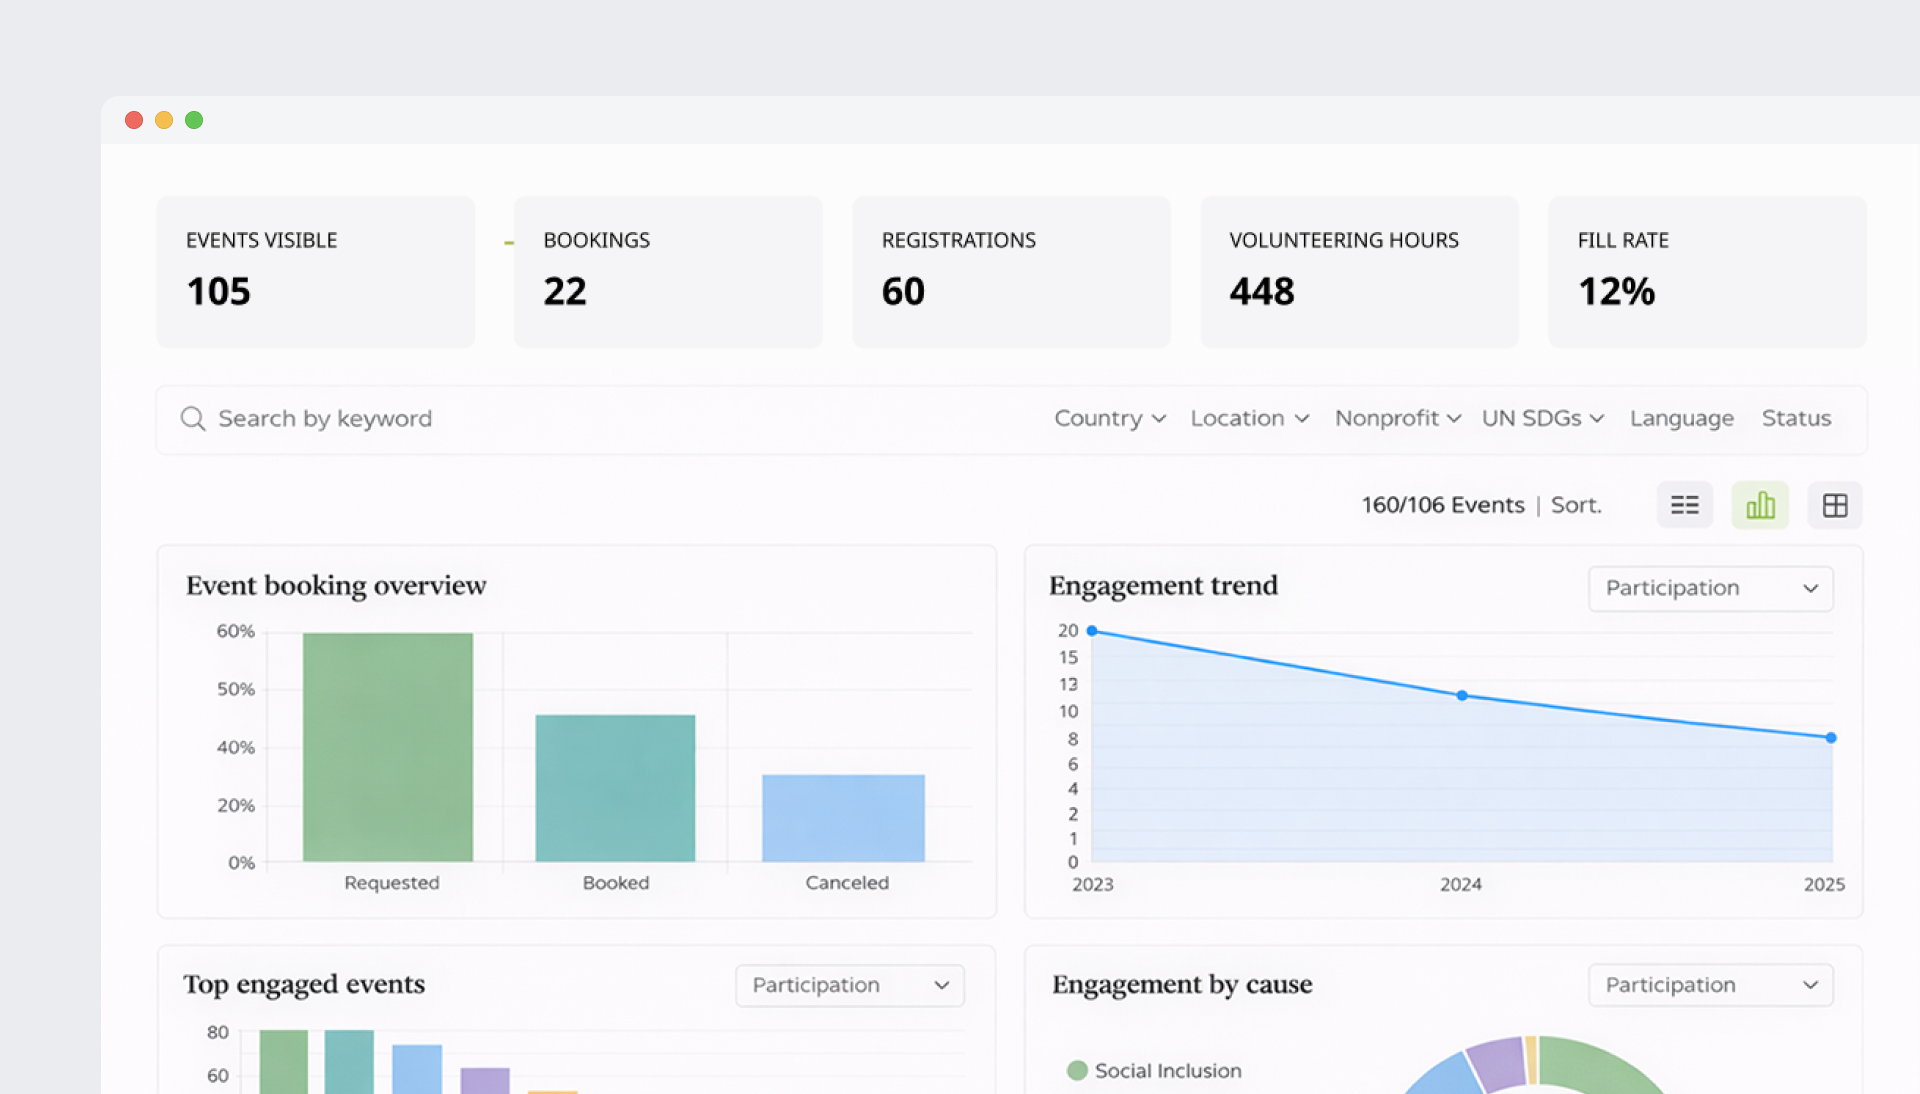Open Top engaged events Participation dropdown
Image resolution: width=1920 pixels, height=1094 pixels.
(x=849, y=985)
